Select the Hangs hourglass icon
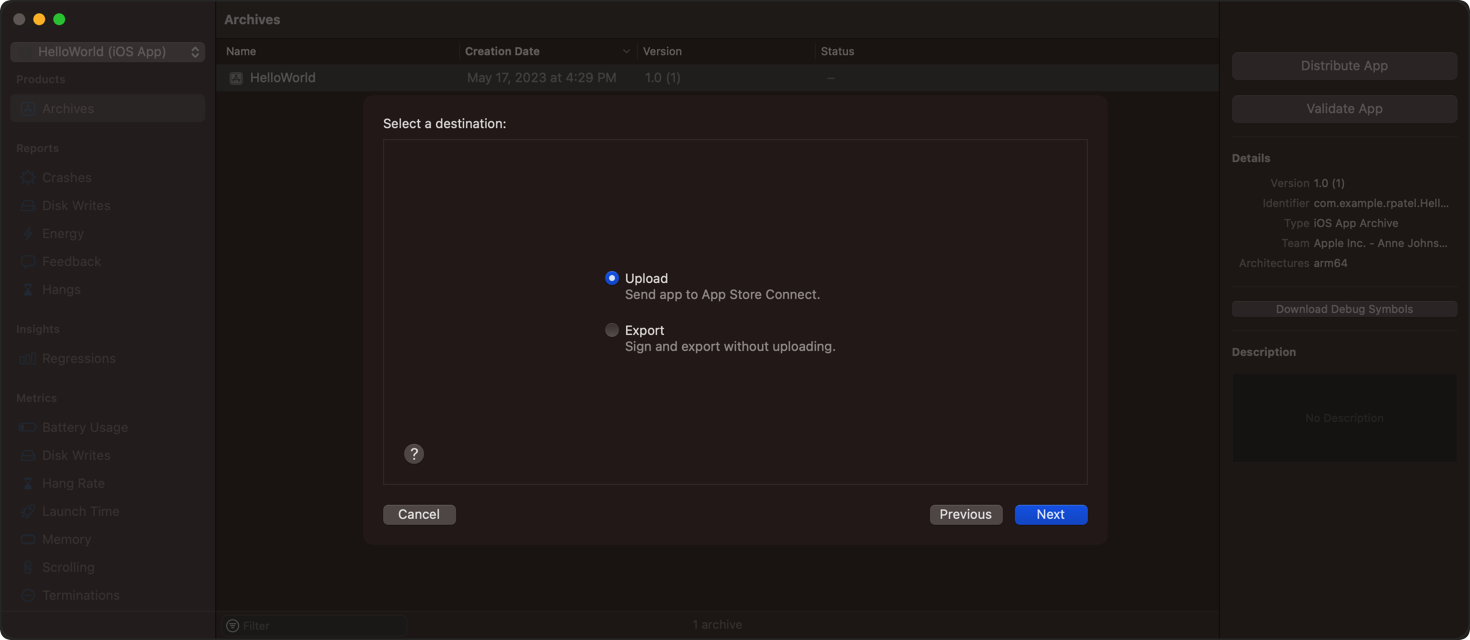Image resolution: width=1470 pixels, height=640 pixels. click(x=28, y=290)
